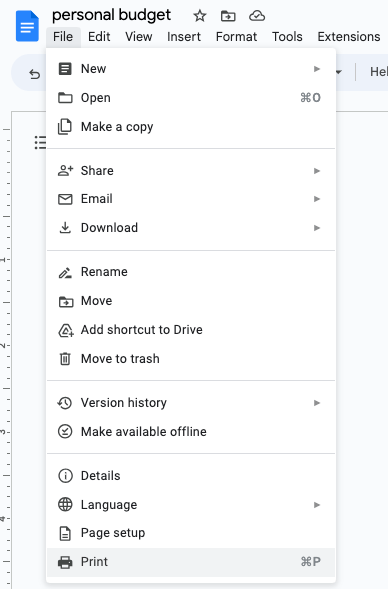
Task: Click the Download arrow icon
Action: [x=65, y=228]
